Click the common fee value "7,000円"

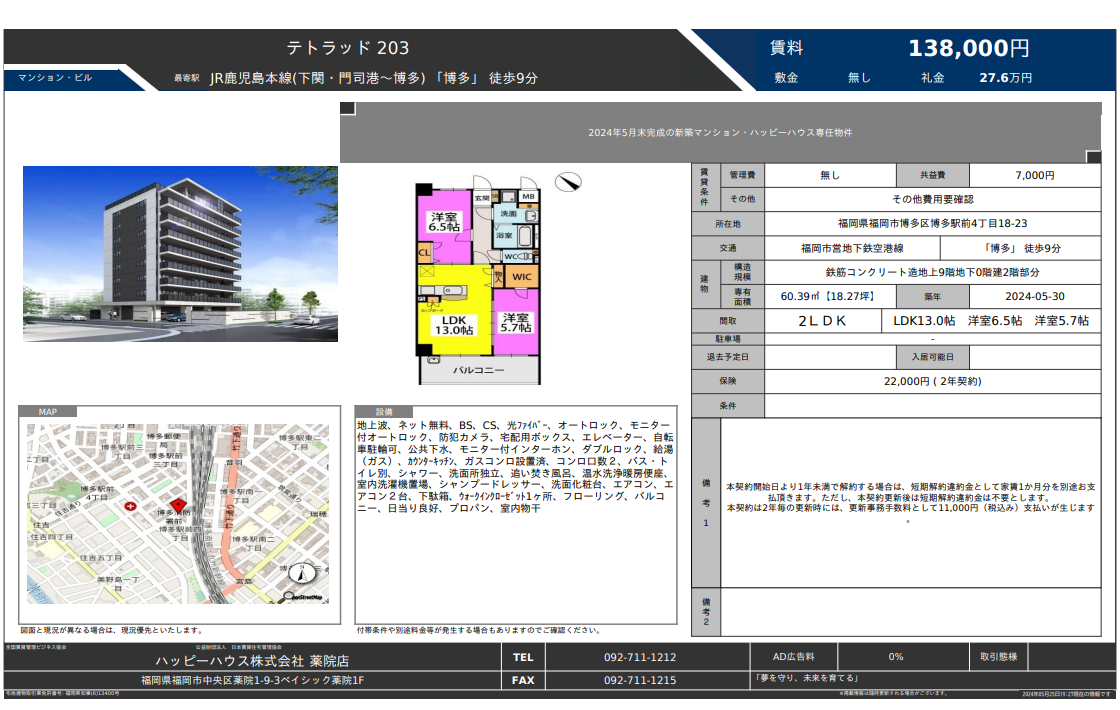[x=1035, y=175]
